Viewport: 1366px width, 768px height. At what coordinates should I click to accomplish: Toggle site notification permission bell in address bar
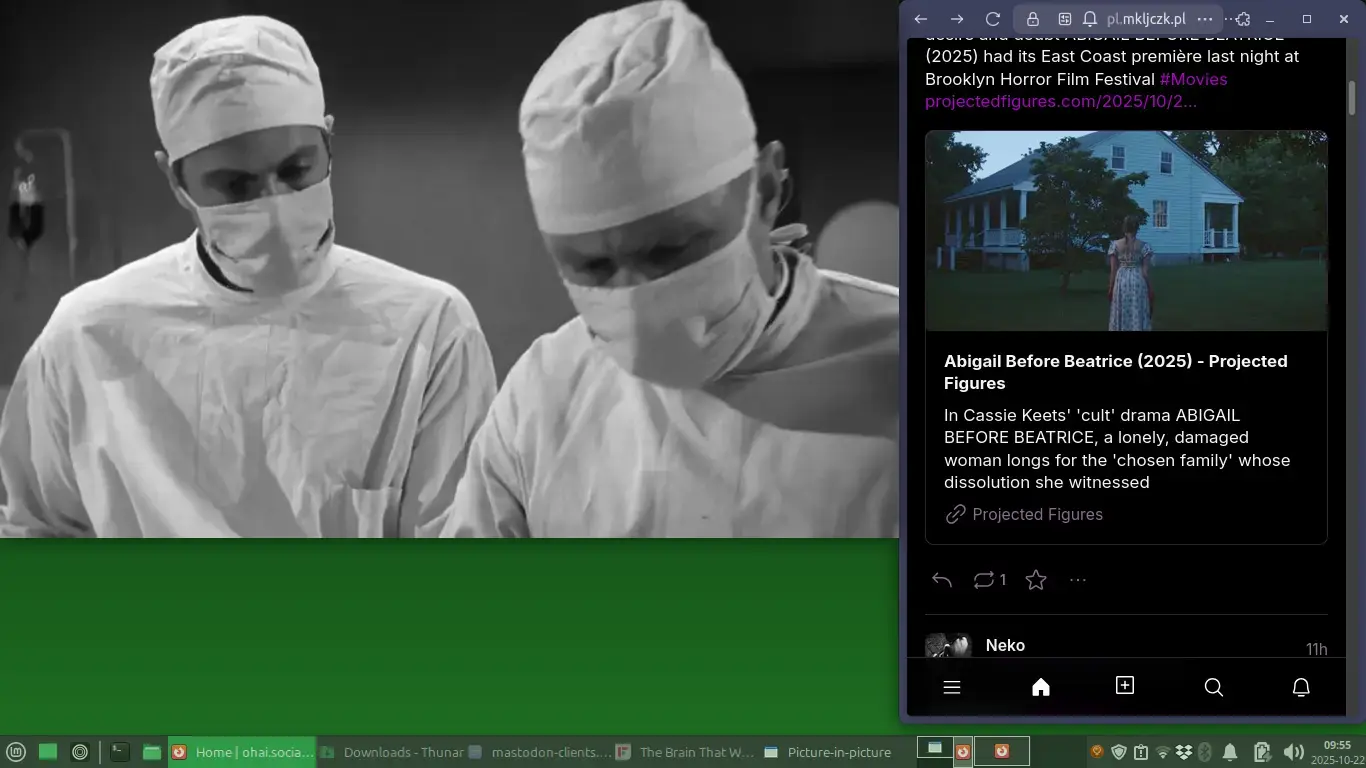click(x=1089, y=19)
